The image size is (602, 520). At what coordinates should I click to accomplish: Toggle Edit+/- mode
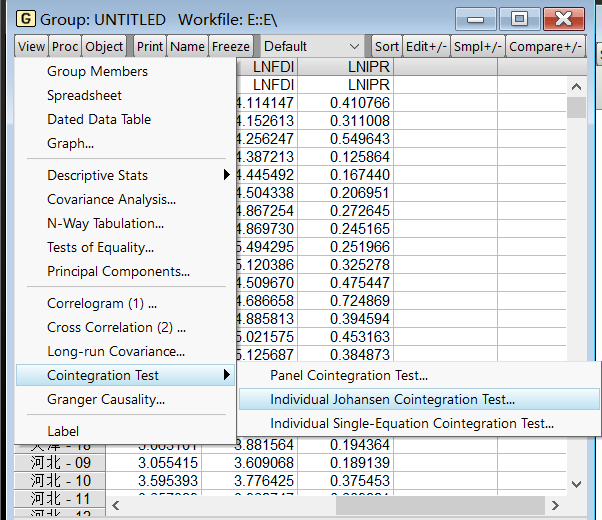click(x=425, y=46)
